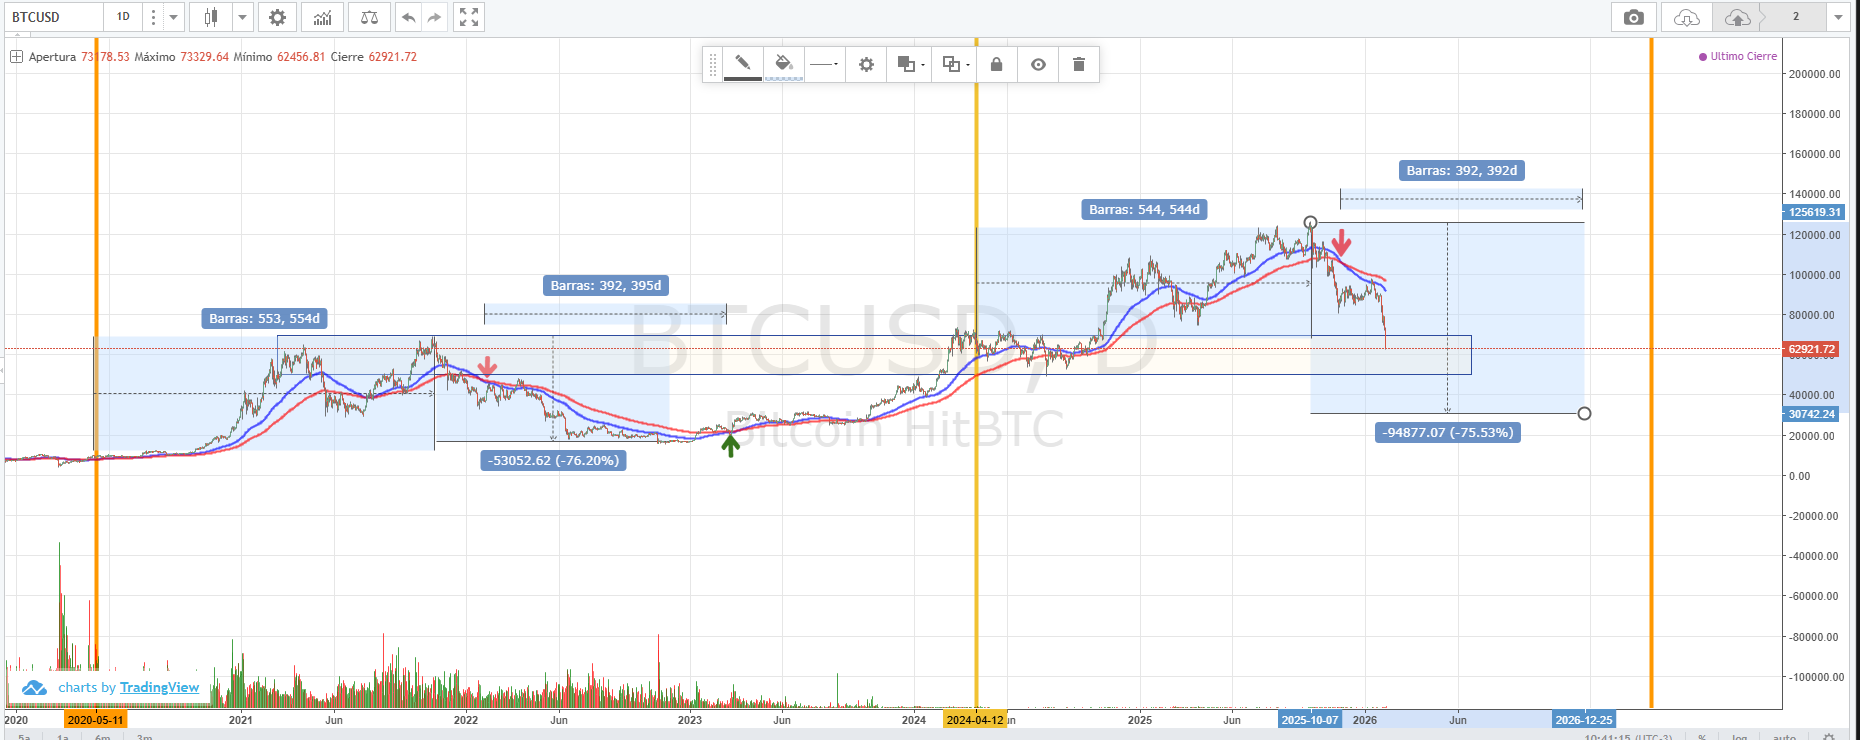
Task: Open the line style dropdown
Action: [824, 64]
